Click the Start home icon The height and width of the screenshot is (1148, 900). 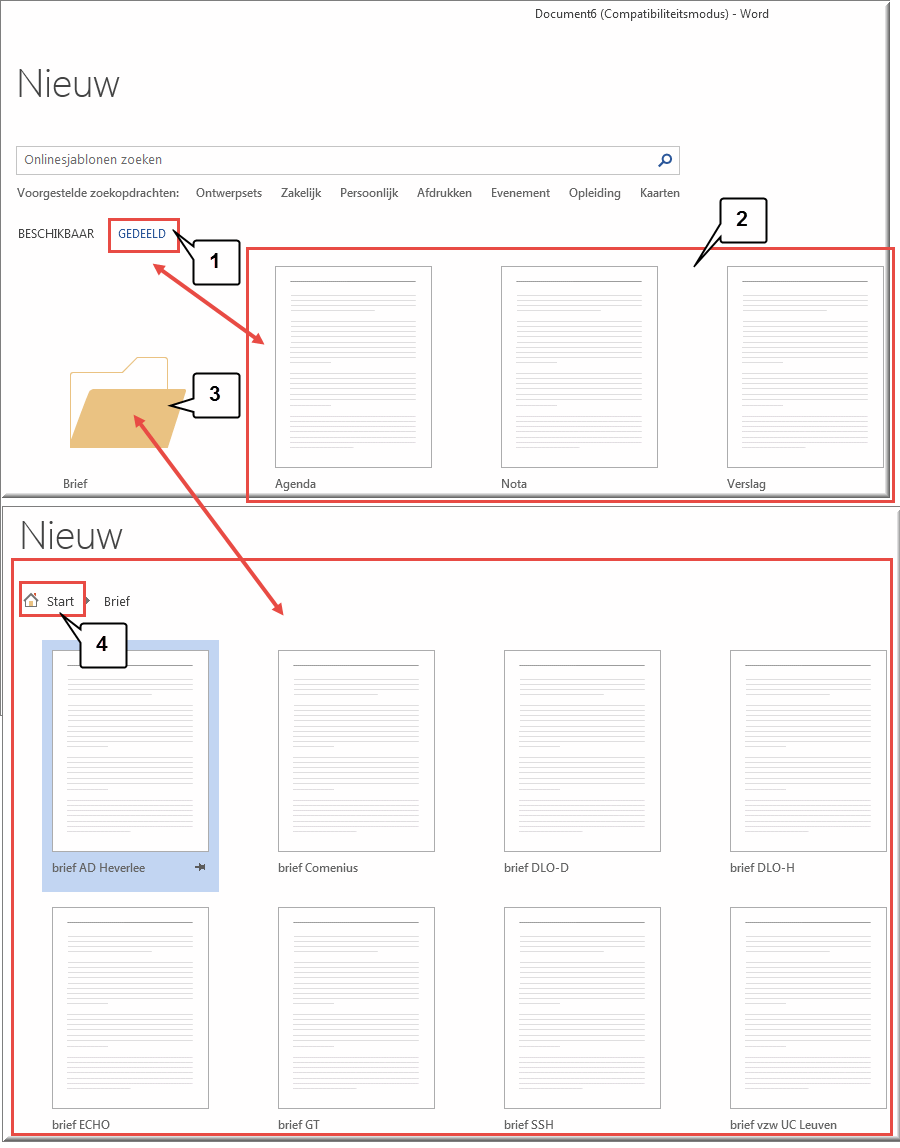click(x=31, y=601)
